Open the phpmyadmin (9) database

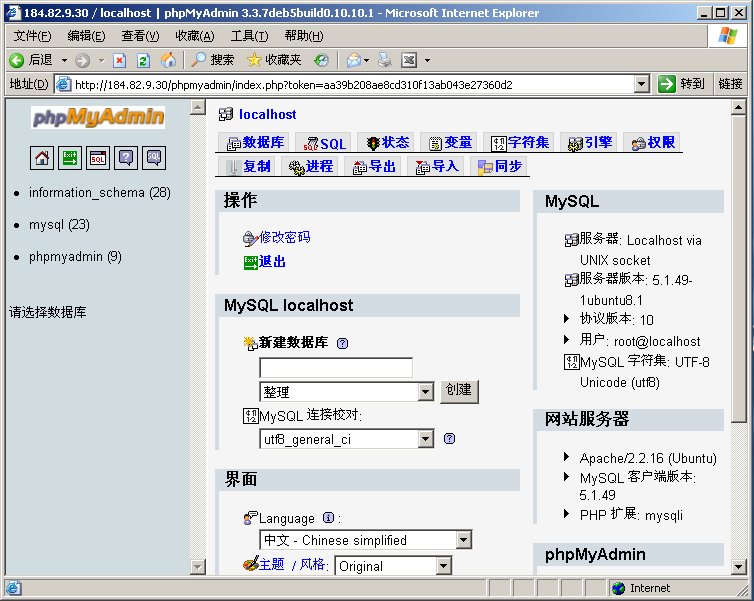coord(75,257)
